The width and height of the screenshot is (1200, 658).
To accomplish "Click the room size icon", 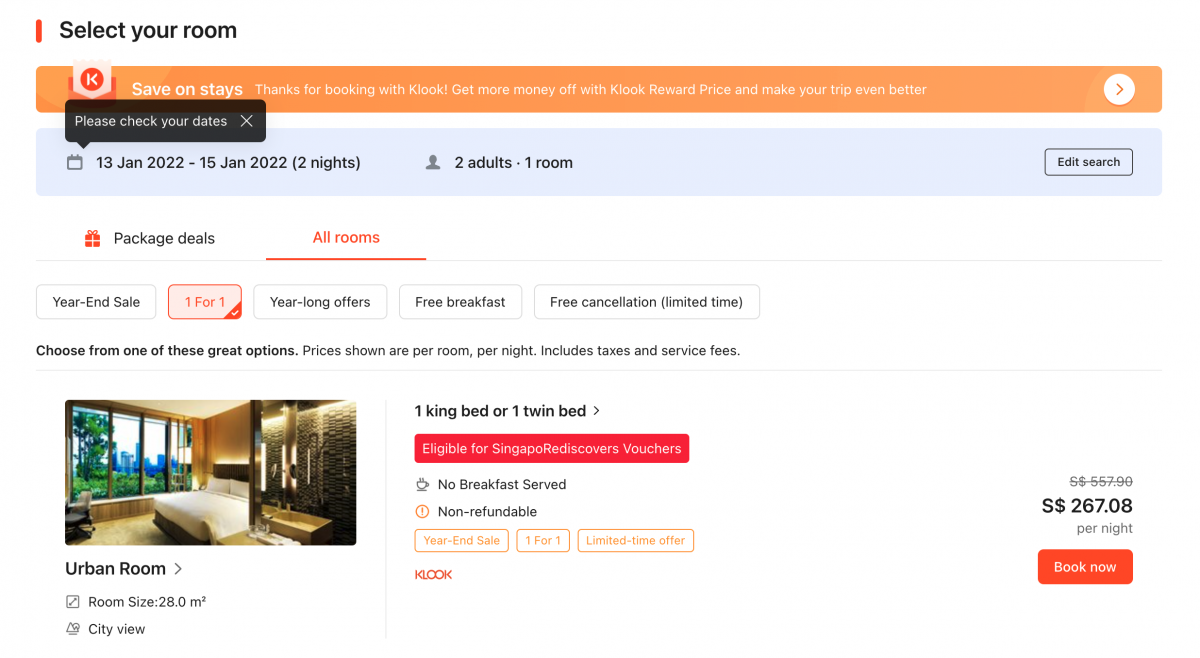I will [73, 602].
